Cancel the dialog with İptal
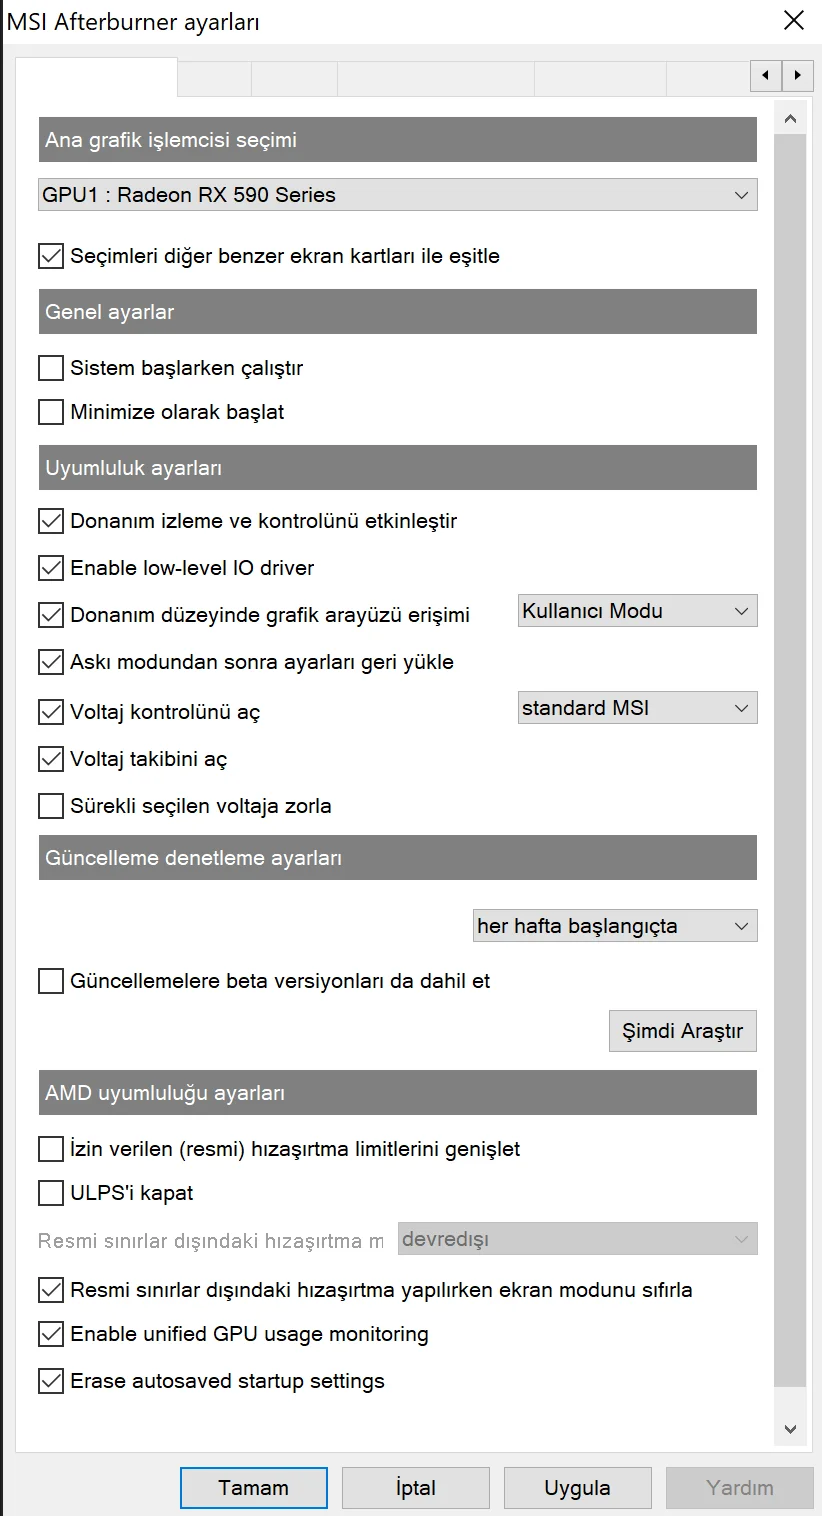Screen dimensions: 822x1516 [x=415, y=1487]
